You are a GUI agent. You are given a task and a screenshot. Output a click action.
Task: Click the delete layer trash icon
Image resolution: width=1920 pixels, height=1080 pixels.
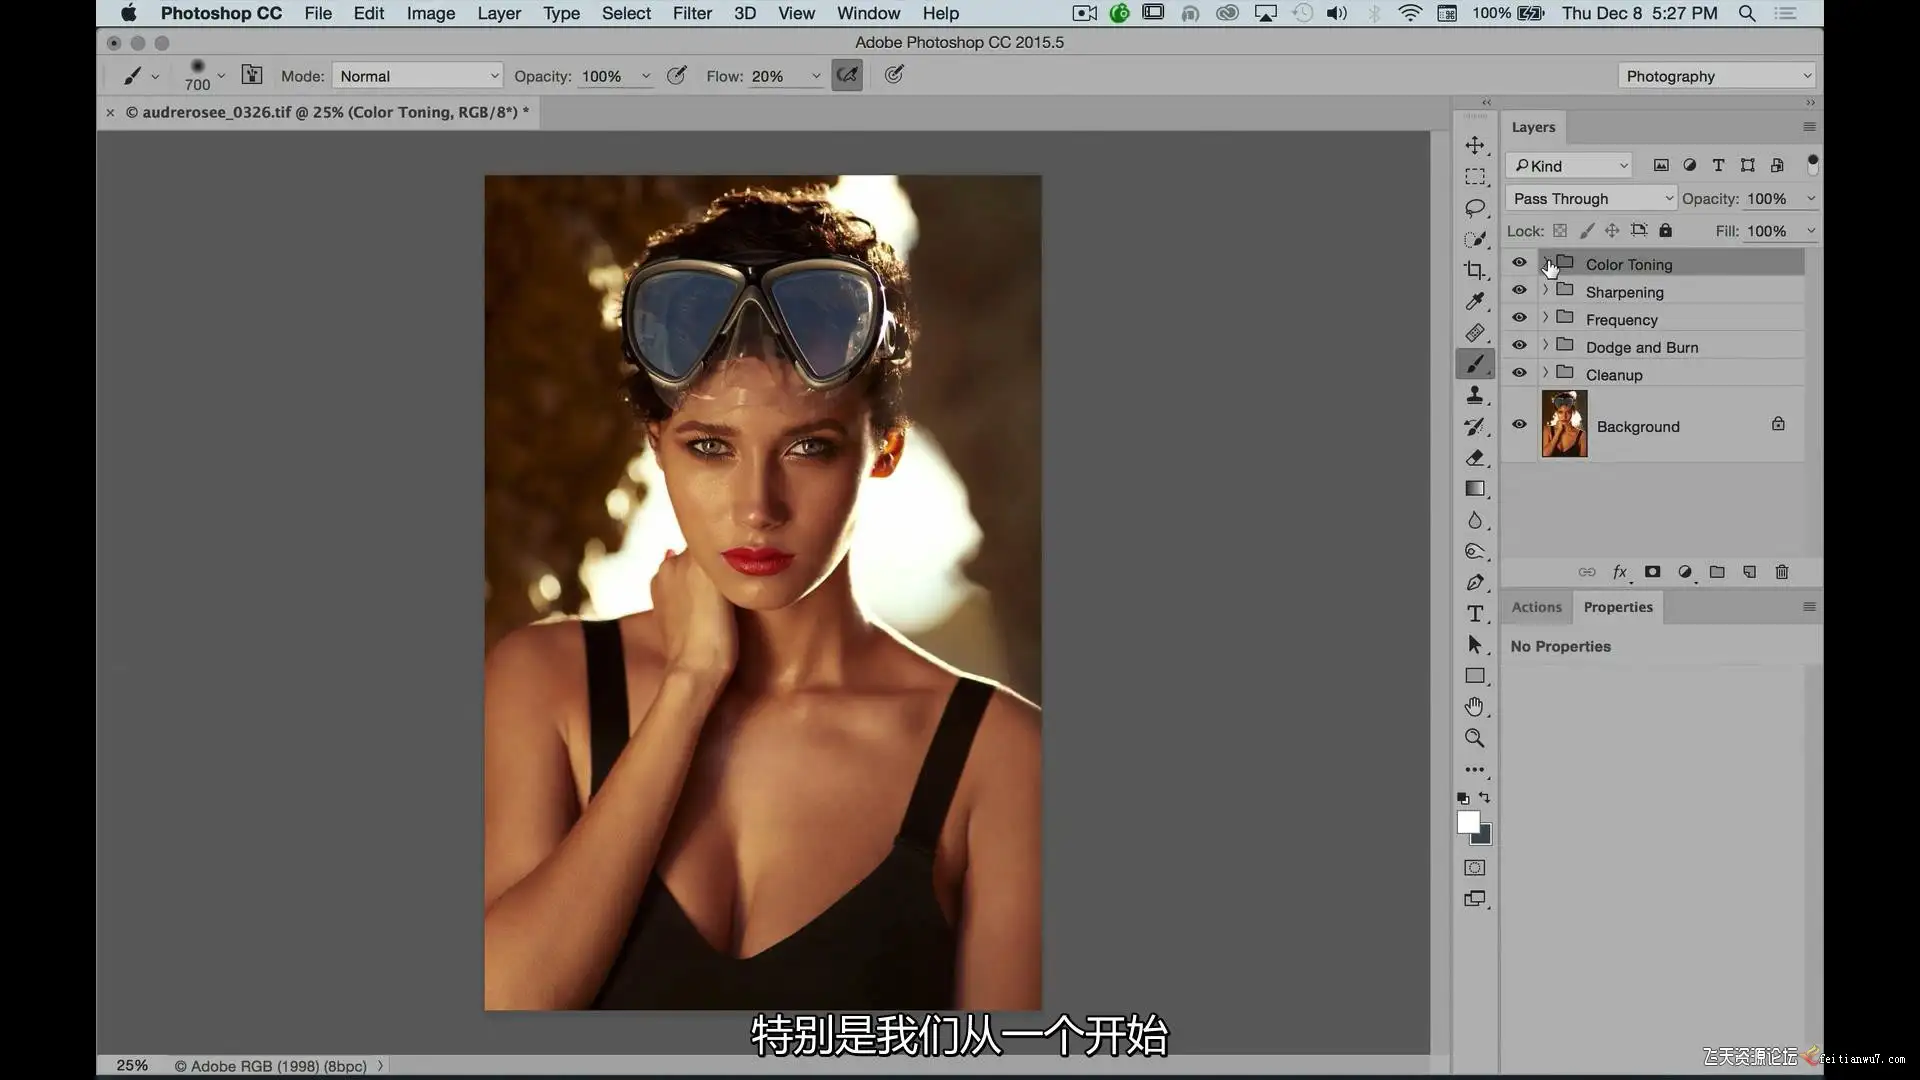point(1781,572)
